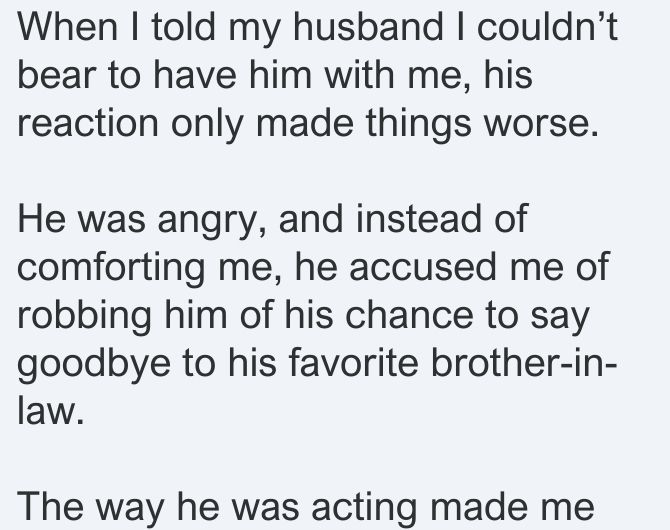Click the word "robbing" in second paragraph
670x530 pixels.
pyautogui.click(x=84, y=315)
